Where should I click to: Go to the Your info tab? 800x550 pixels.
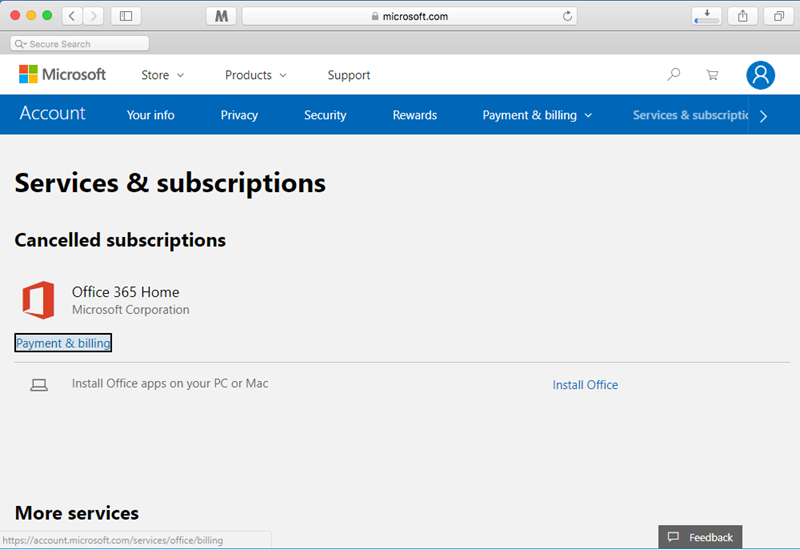point(151,115)
